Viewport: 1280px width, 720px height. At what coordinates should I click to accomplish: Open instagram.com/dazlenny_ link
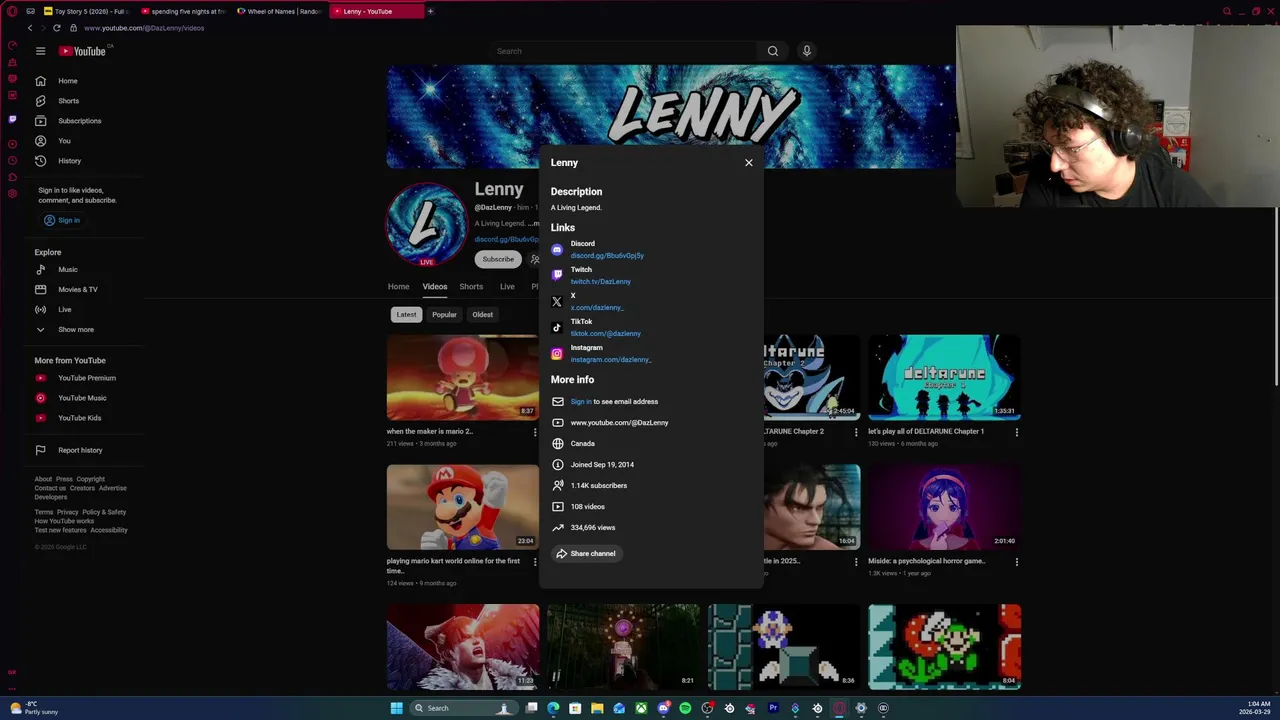click(x=611, y=360)
